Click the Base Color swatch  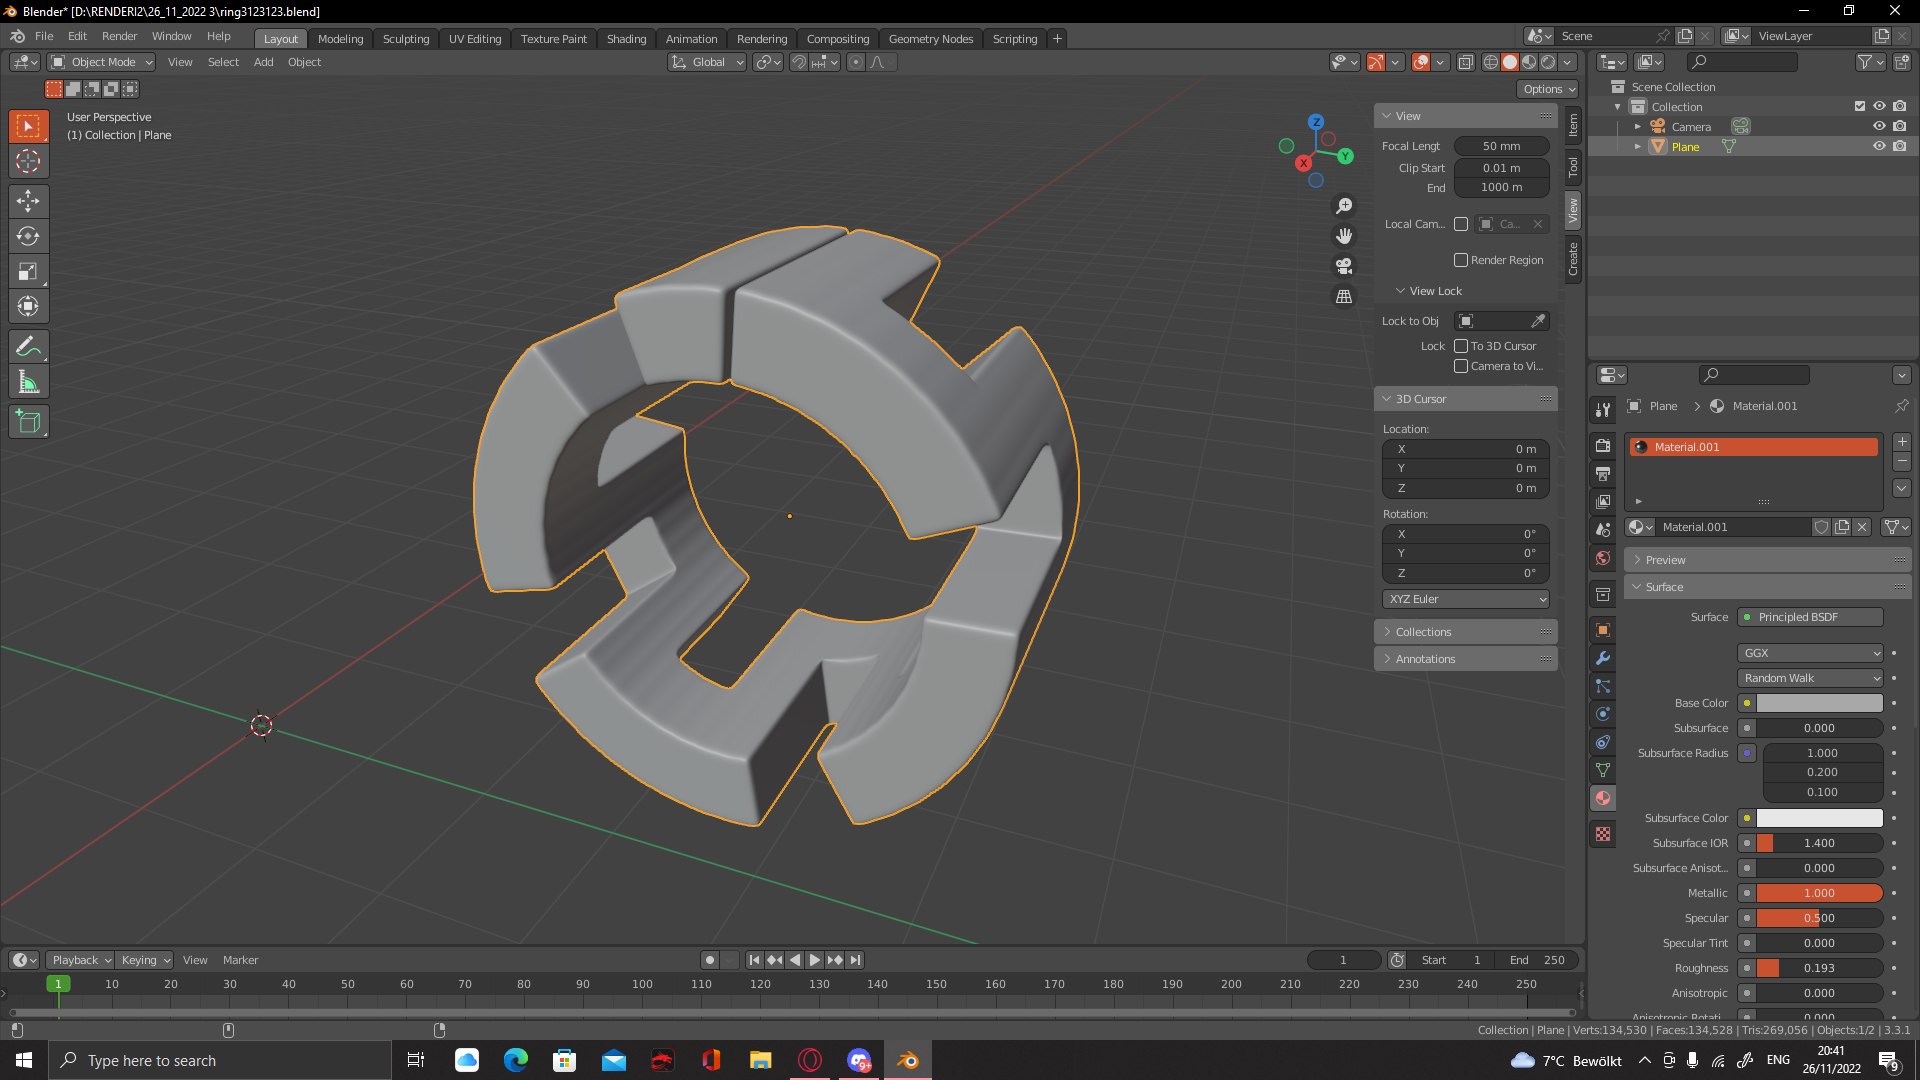[1820, 703]
